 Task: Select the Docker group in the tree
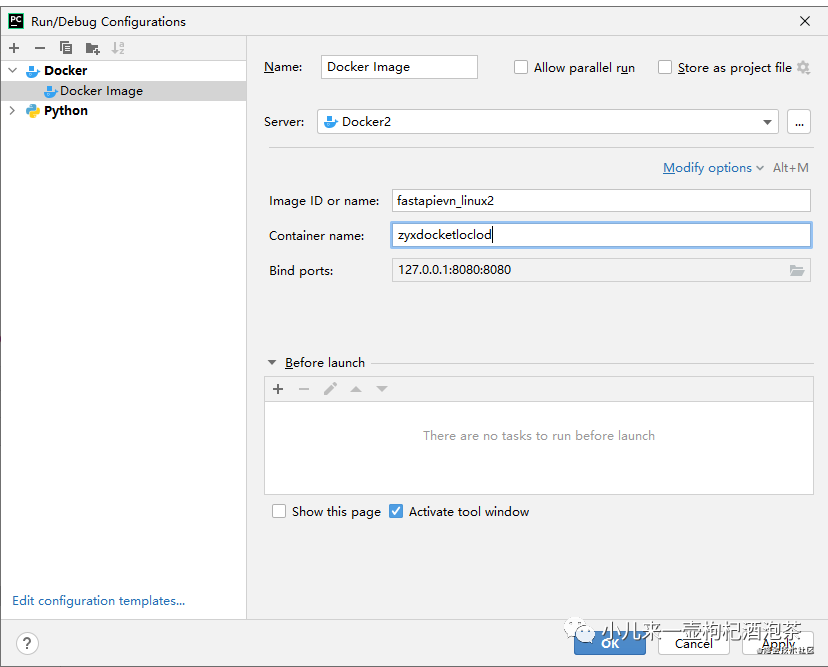[65, 70]
